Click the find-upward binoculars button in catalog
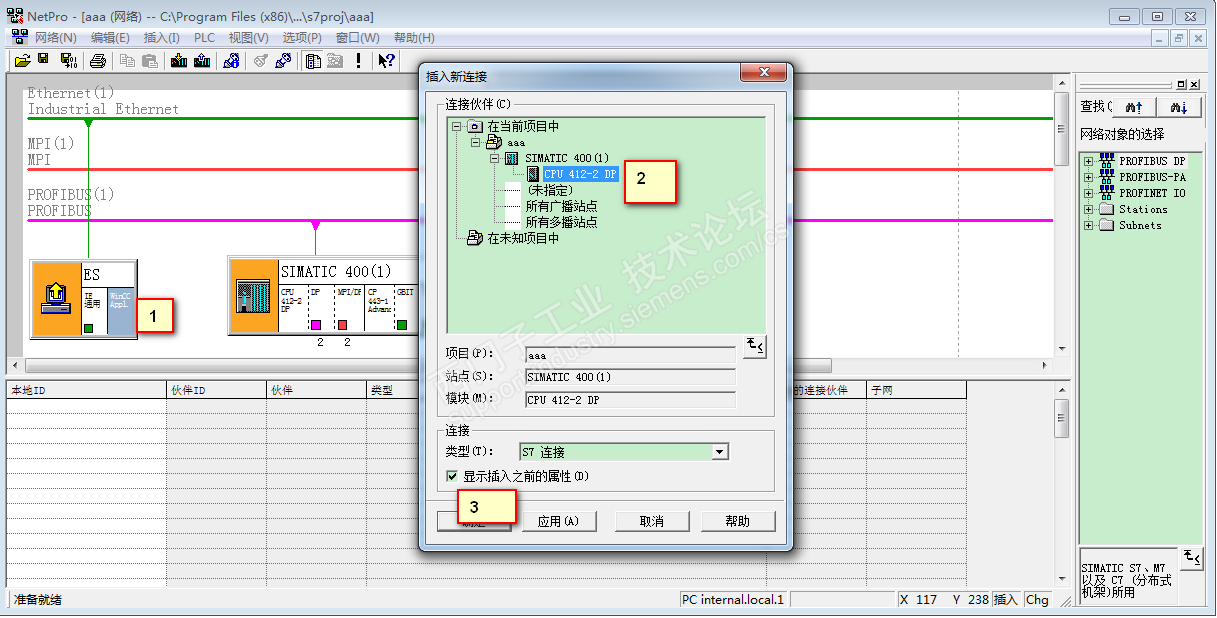This screenshot has width=1217, height=618. click(x=1133, y=106)
